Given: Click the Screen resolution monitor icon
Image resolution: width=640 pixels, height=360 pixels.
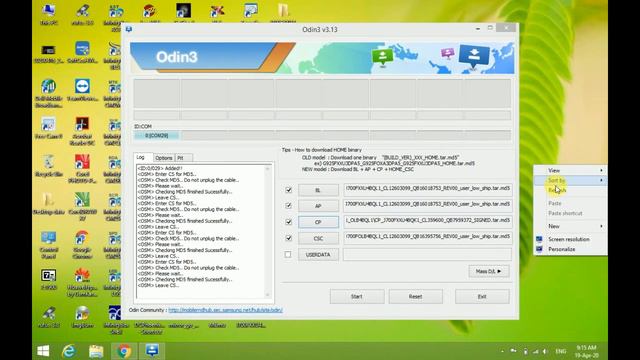Looking at the screenshot, I should point(539,239).
